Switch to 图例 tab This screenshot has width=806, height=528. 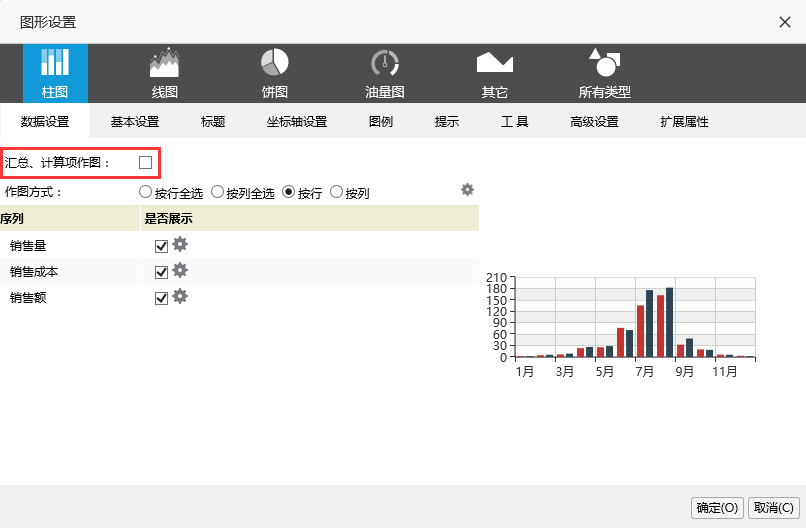[x=381, y=121]
